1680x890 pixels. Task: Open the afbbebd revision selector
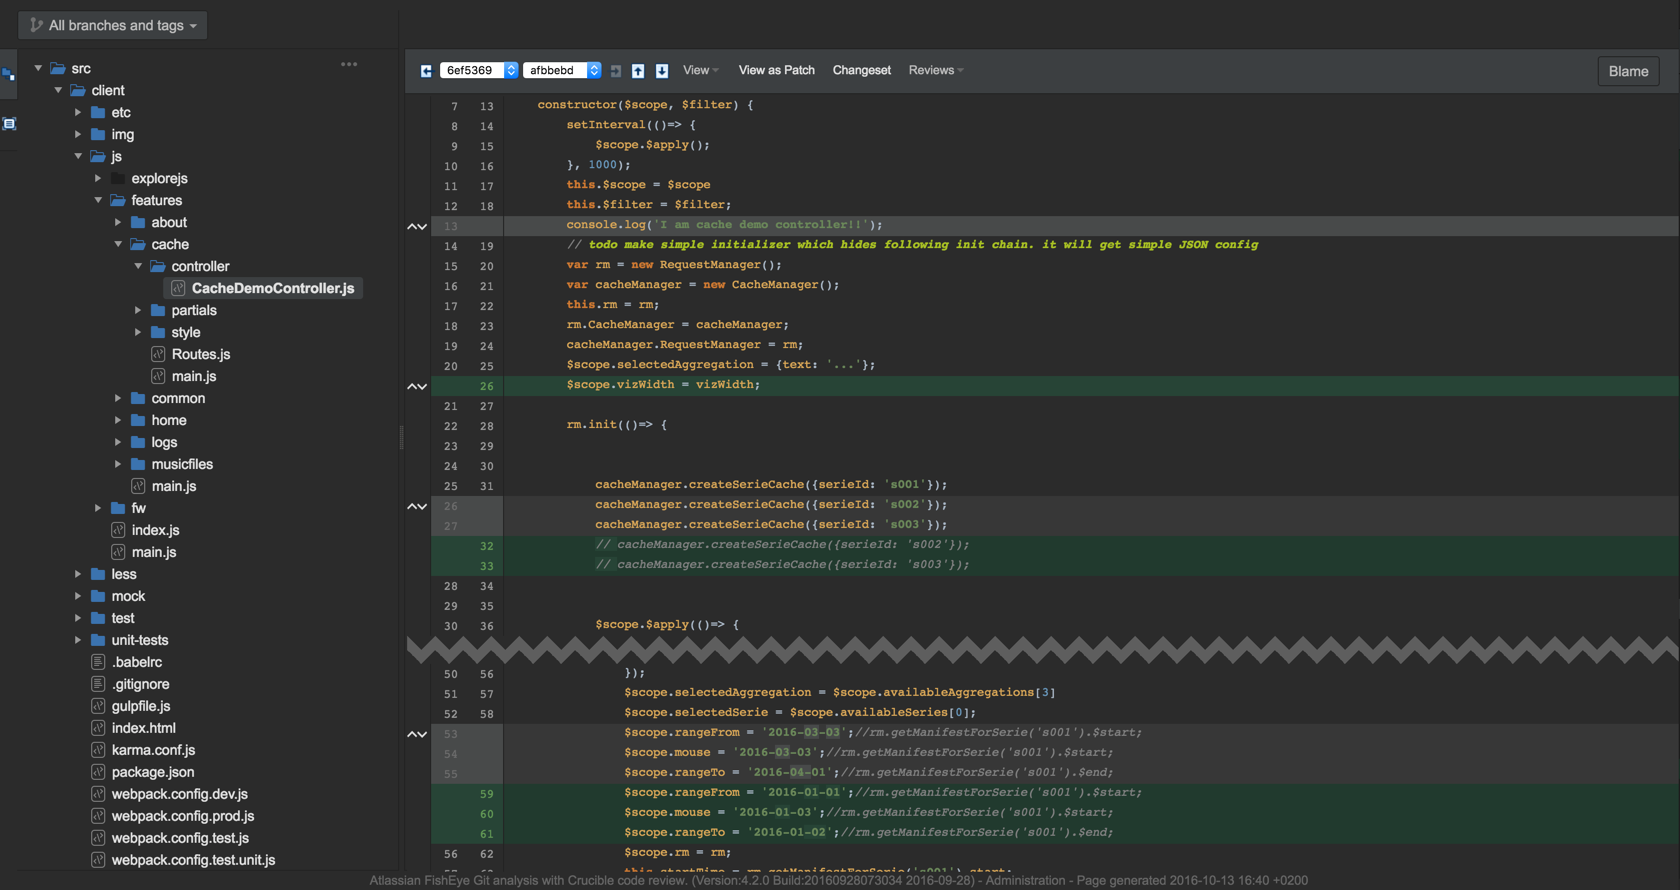(x=562, y=70)
